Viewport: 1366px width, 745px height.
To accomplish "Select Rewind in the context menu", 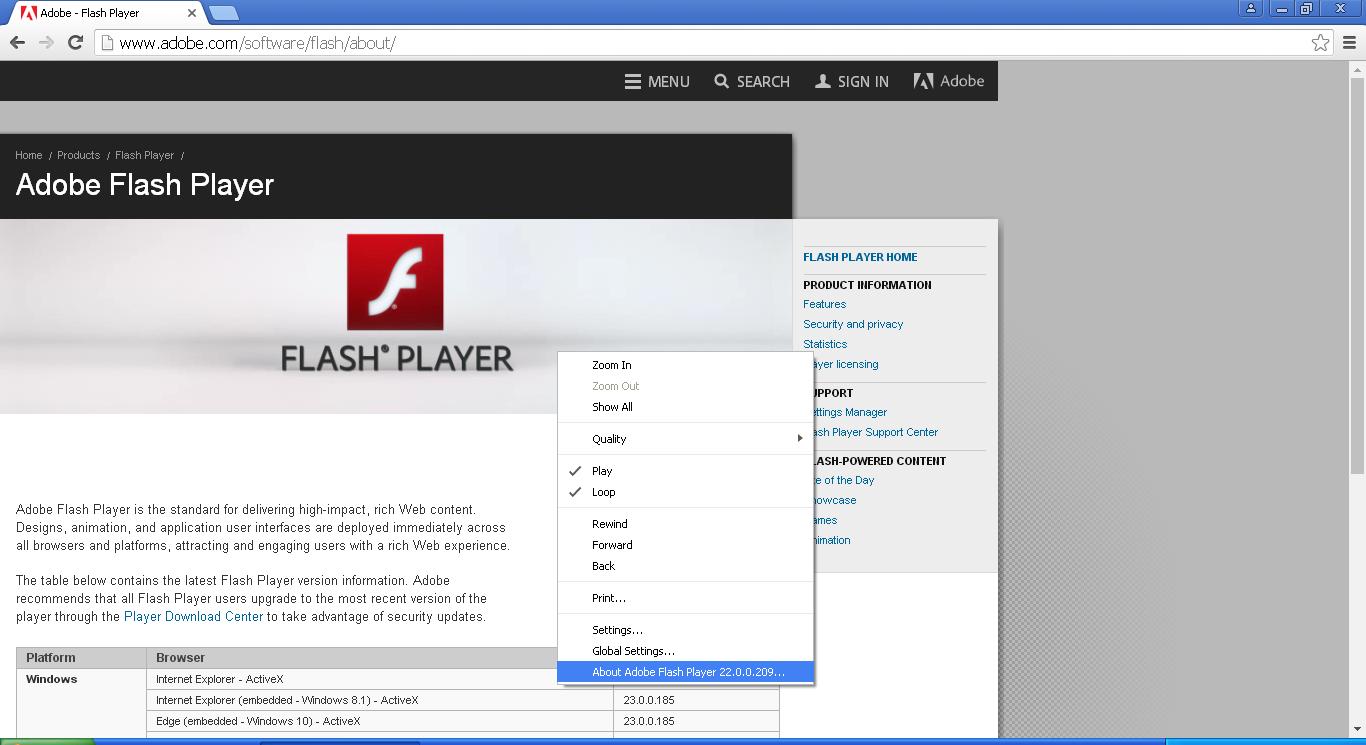I will (685, 524).
